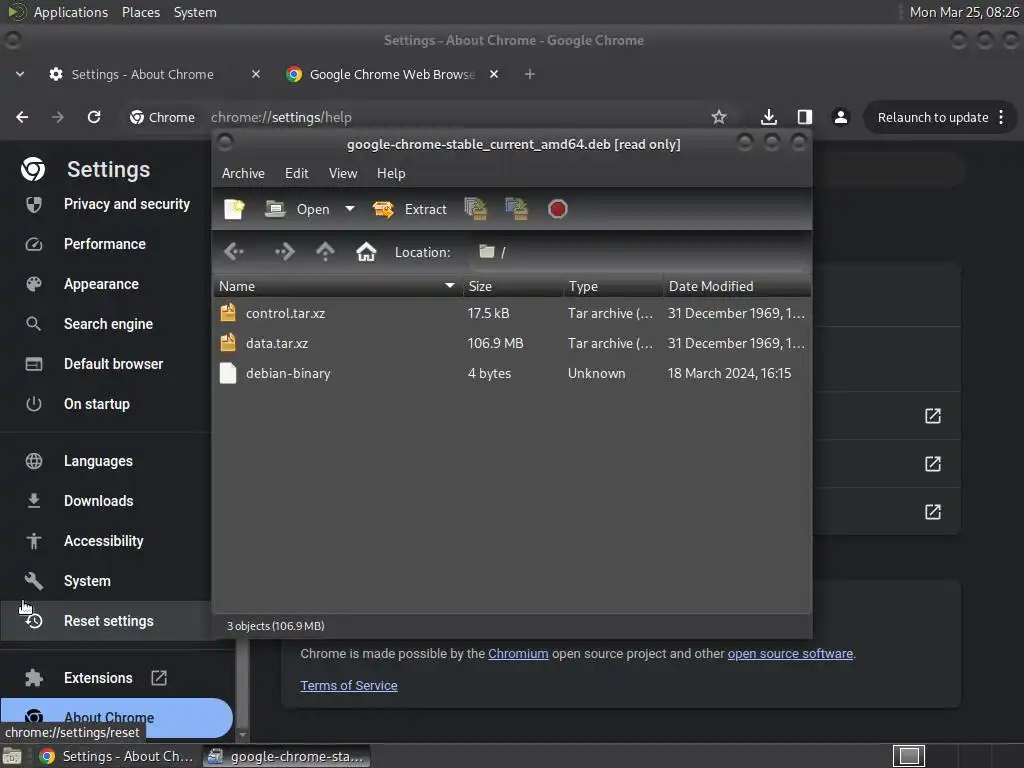Image resolution: width=1024 pixels, height=768 pixels.
Task: Open the System menu in the top panel
Action: click(195, 12)
